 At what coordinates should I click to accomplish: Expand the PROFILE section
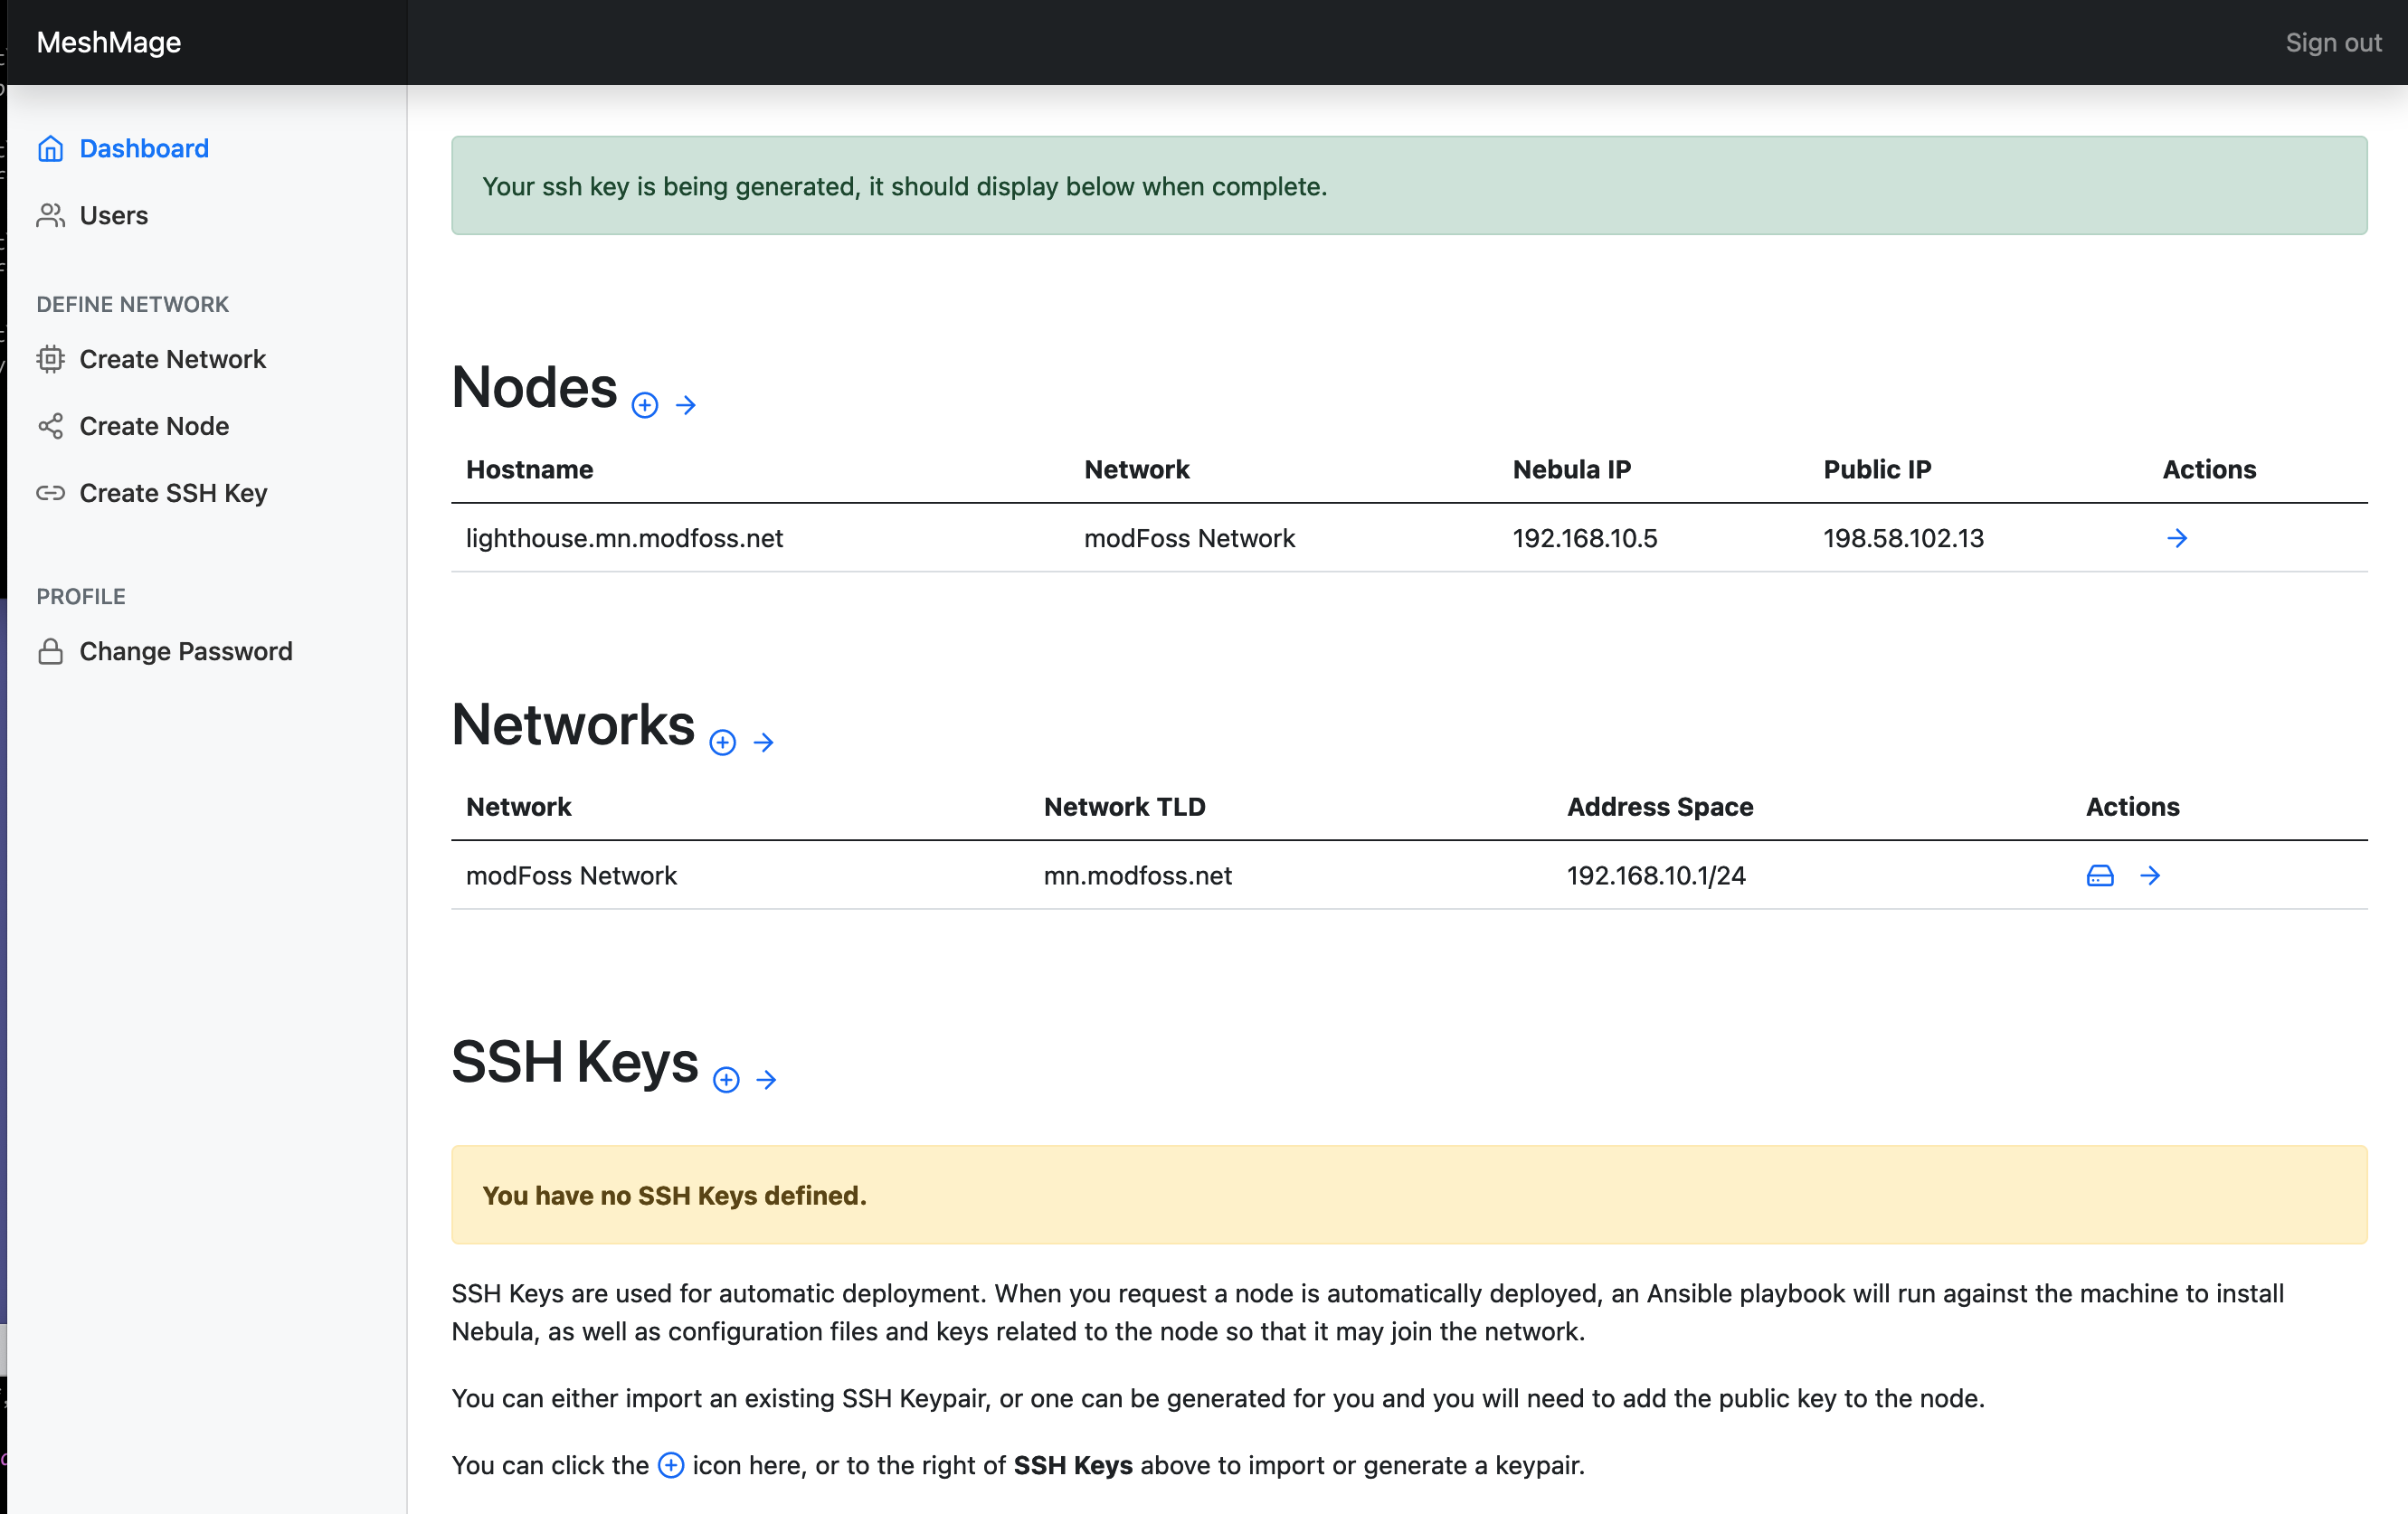[82, 595]
